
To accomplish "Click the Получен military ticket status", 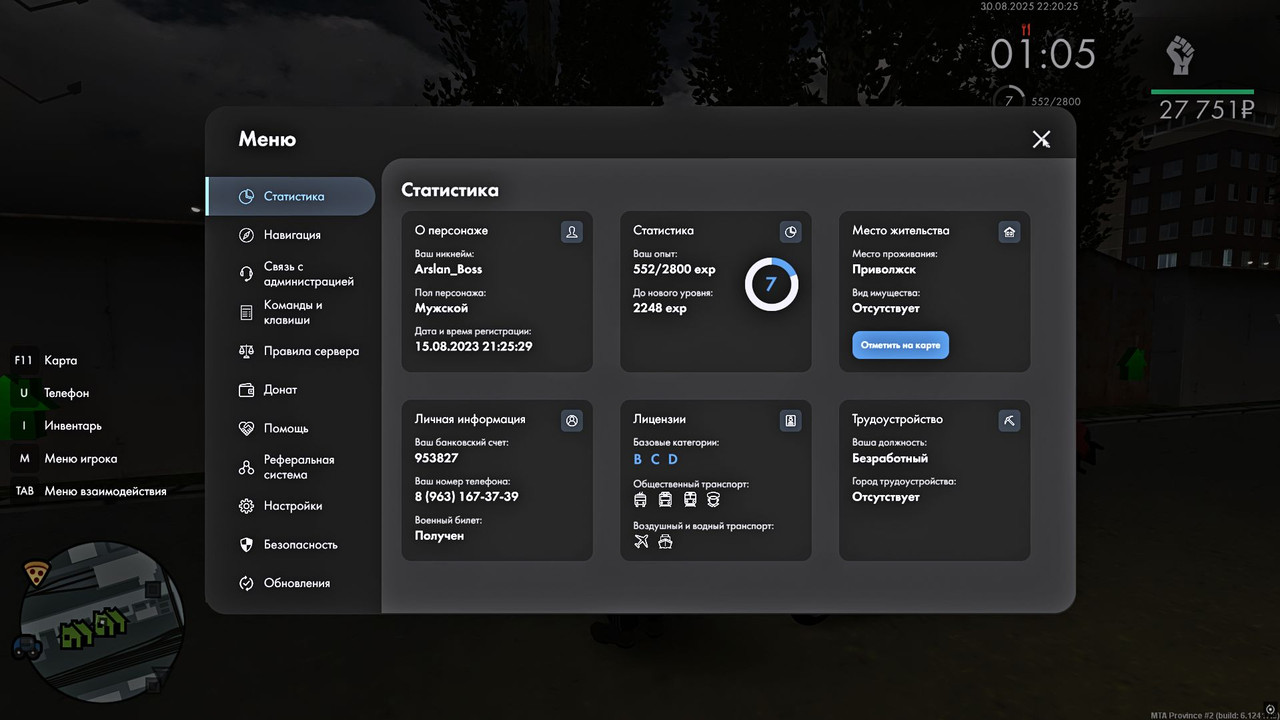I will [x=439, y=536].
